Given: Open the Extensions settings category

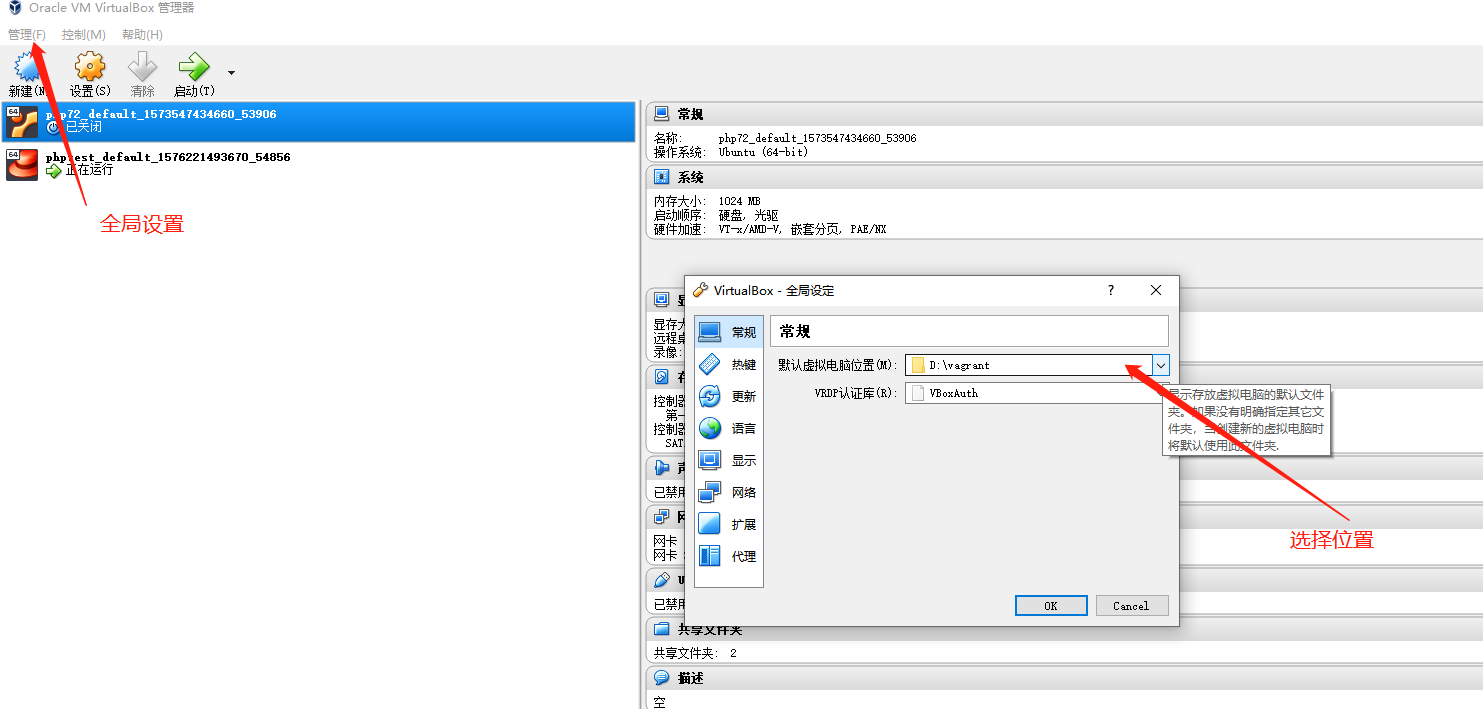Looking at the screenshot, I should [x=729, y=525].
